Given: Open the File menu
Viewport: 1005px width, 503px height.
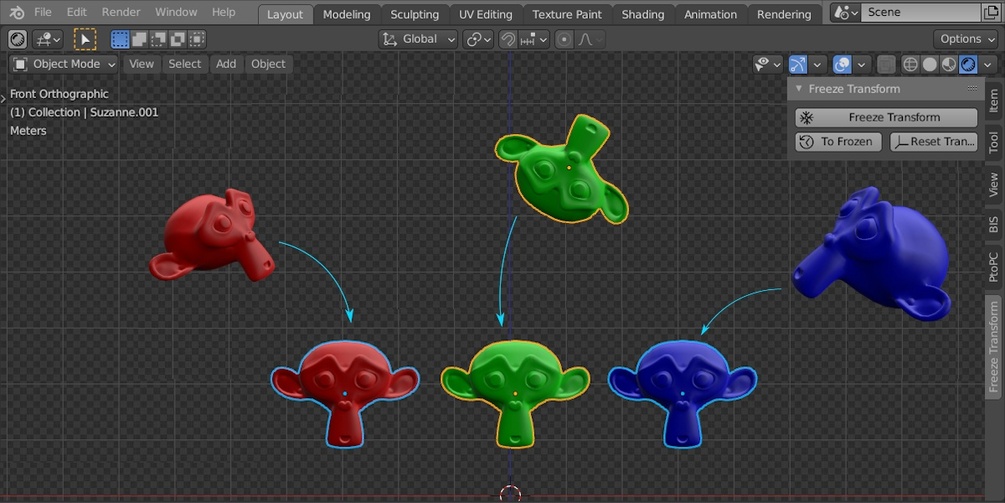Looking at the screenshot, I should tap(43, 12).
